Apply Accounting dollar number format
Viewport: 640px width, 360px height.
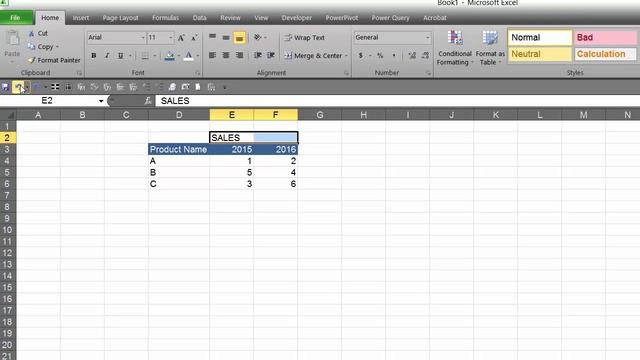(360, 55)
